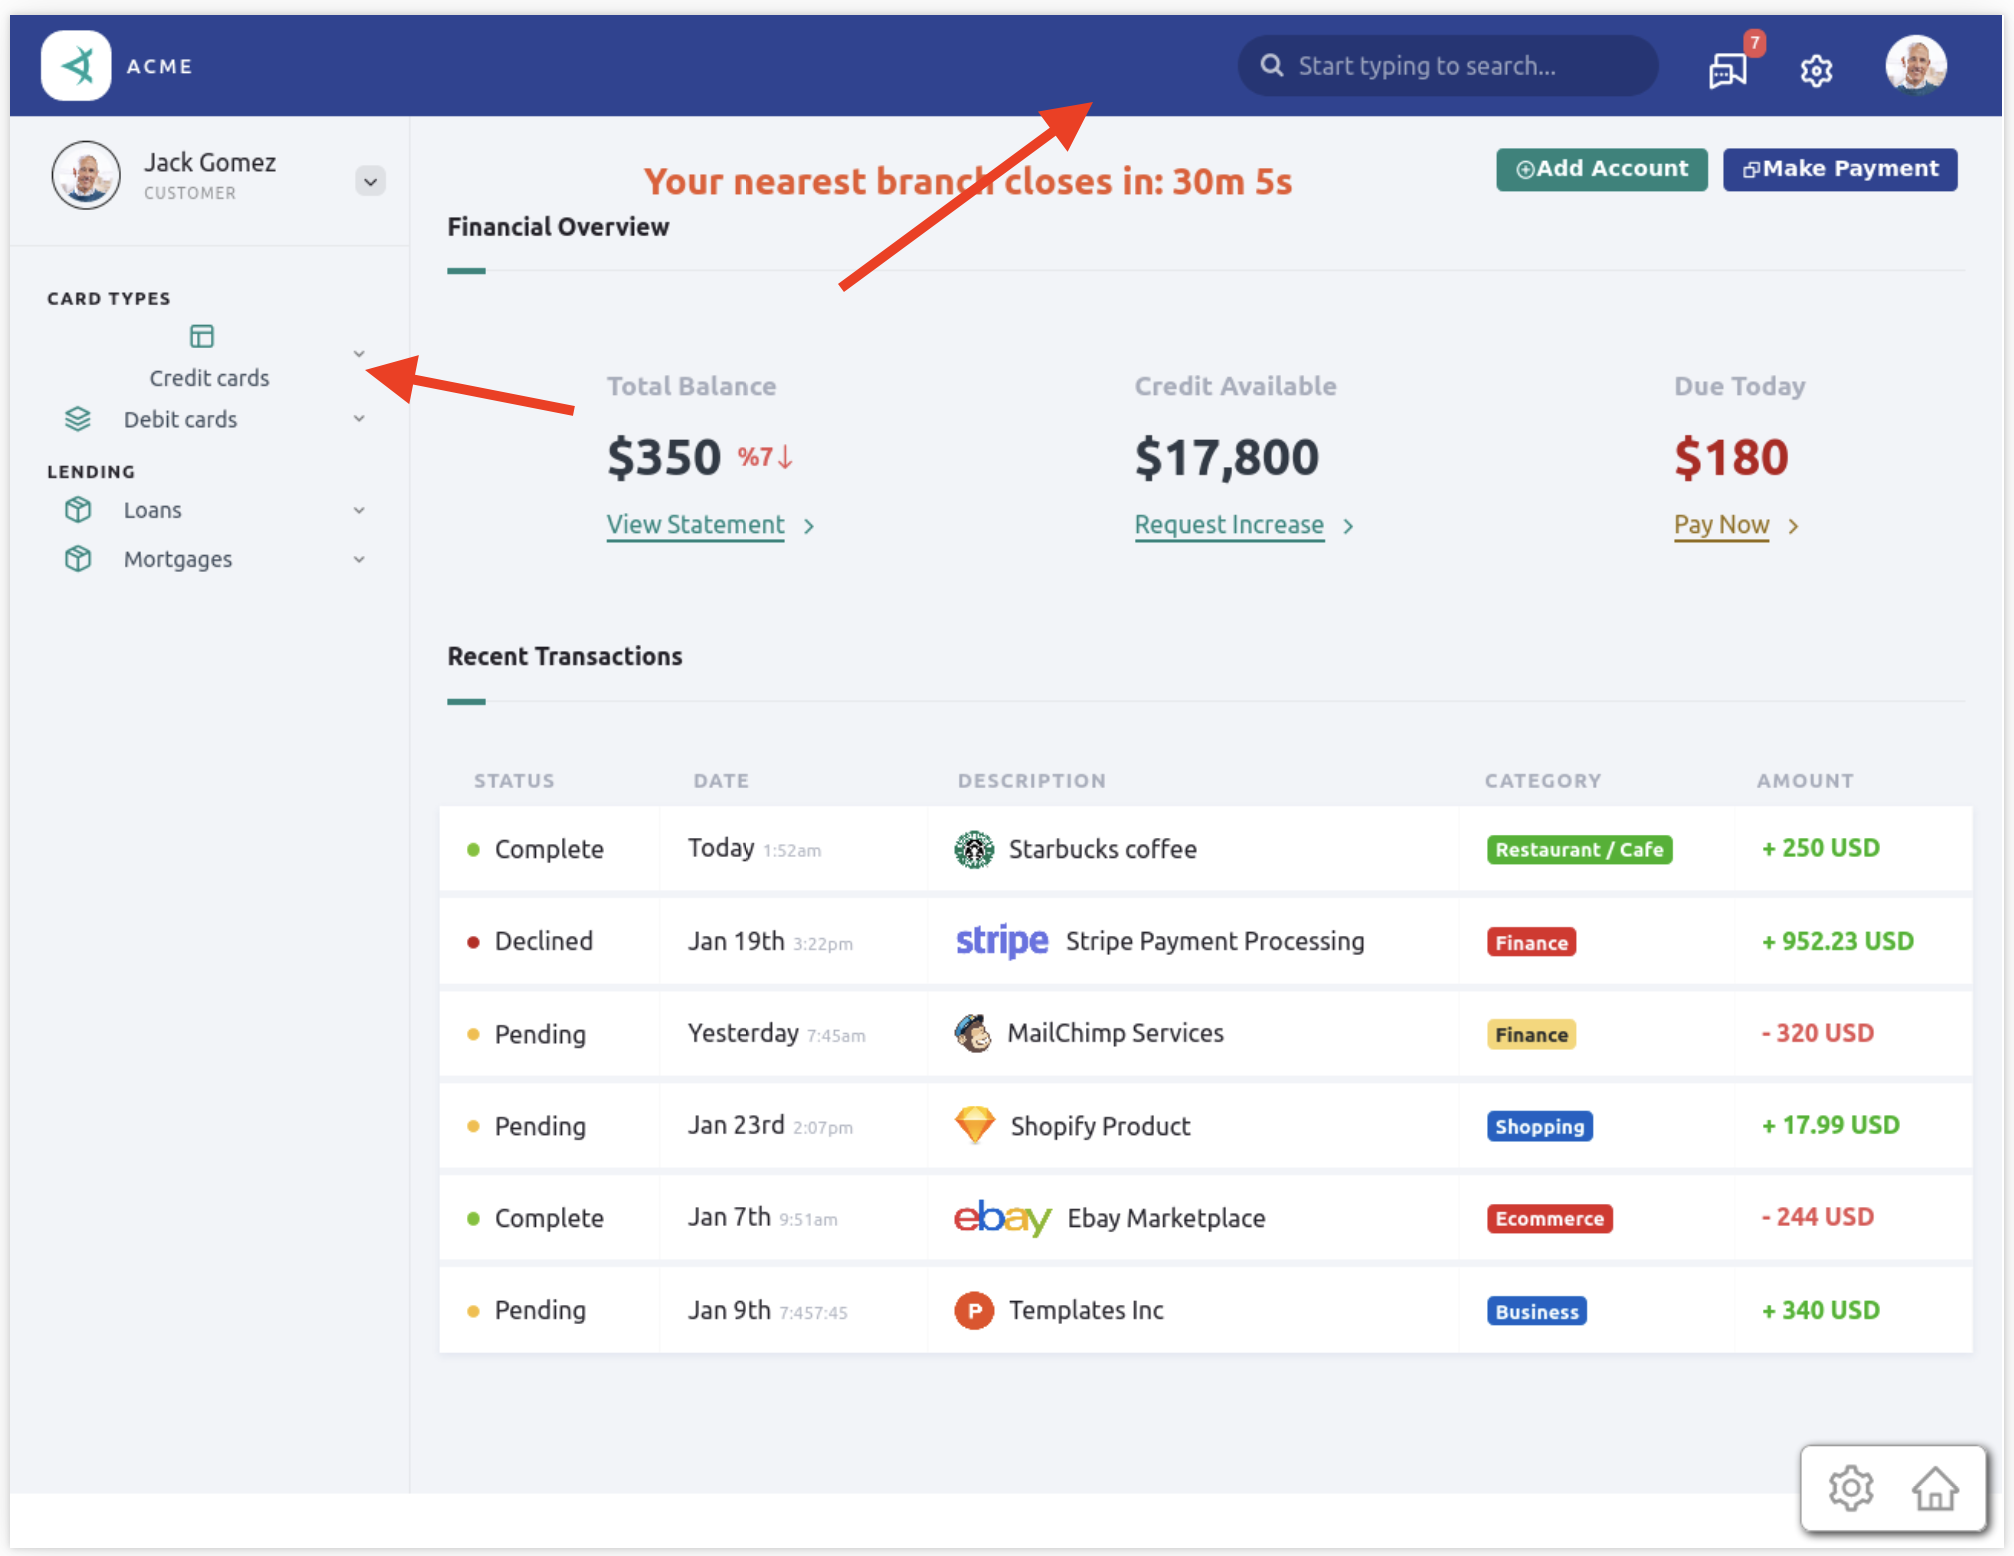Click the Loans box icon
Viewport: 2014px width, 1556px height.
[78, 510]
